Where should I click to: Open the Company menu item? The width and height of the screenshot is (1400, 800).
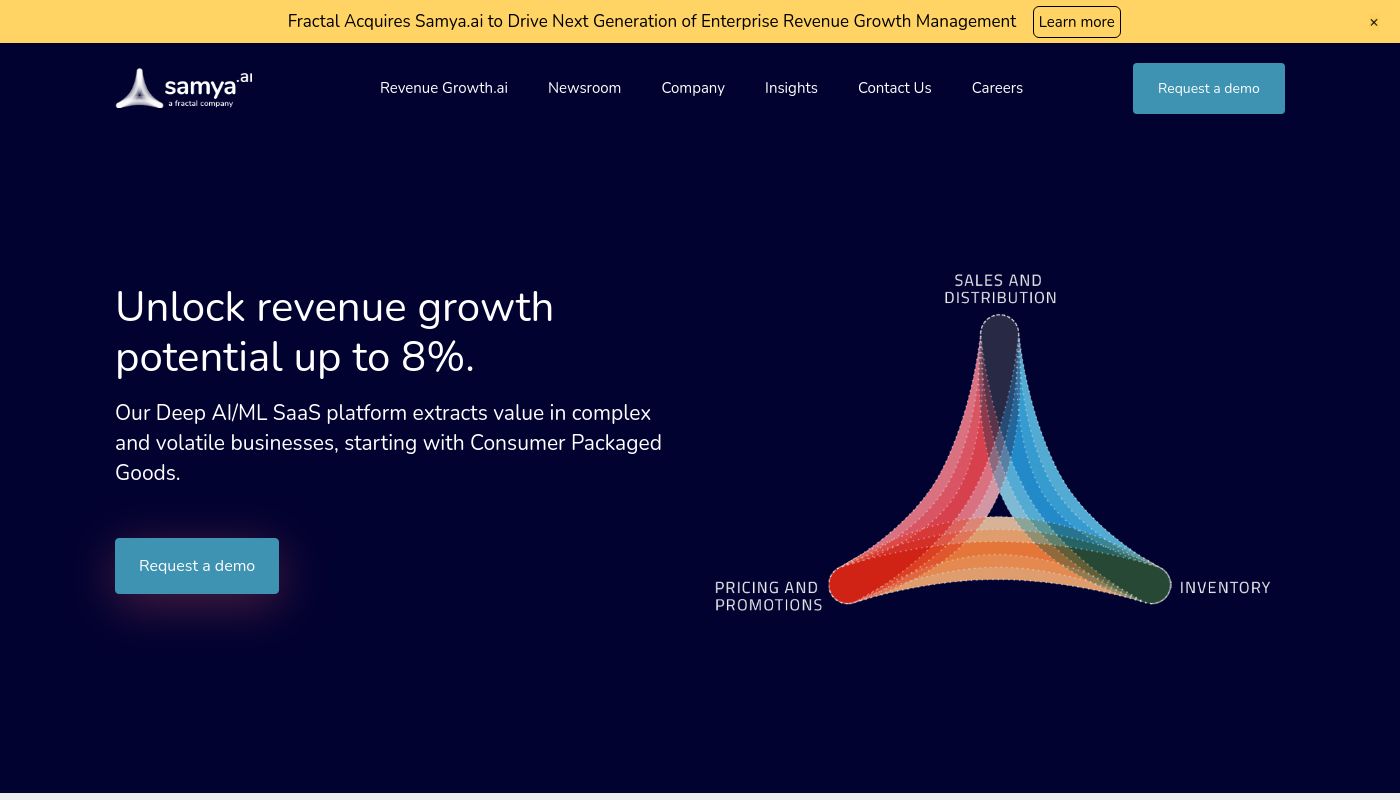693,88
